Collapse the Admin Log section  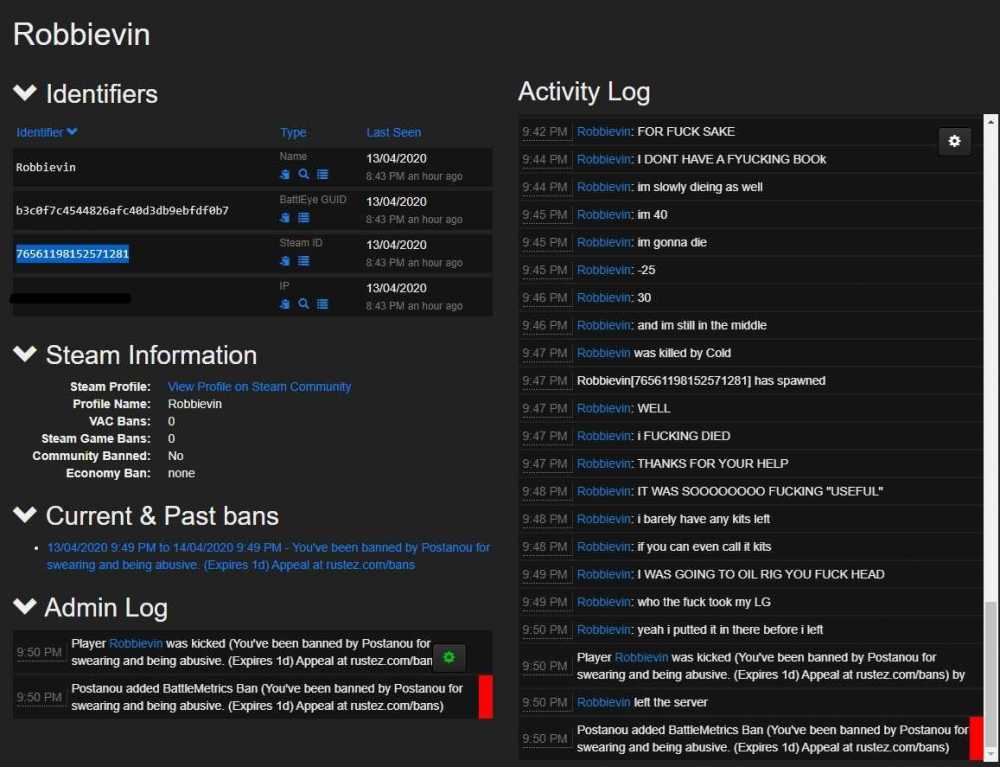(25, 607)
